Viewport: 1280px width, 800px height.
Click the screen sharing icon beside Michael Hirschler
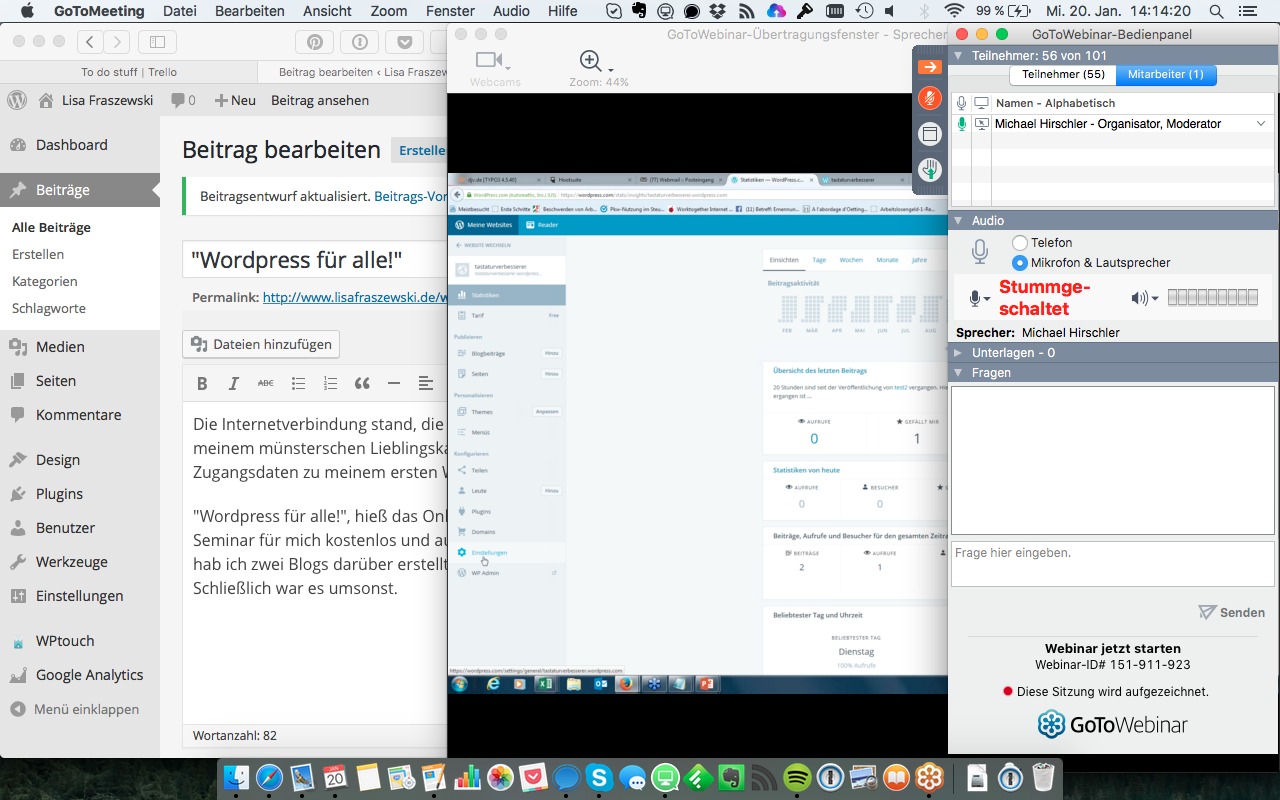point(982,124)
